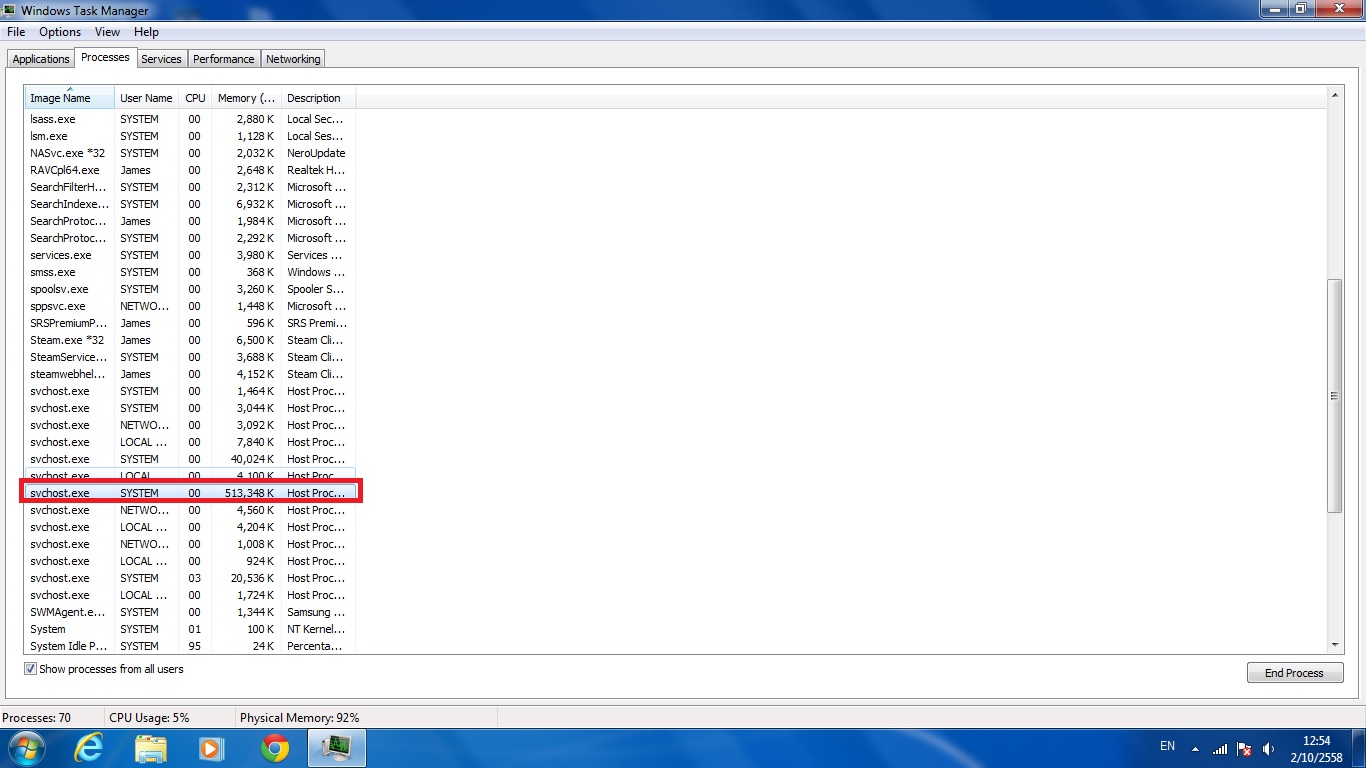Open the File menu

pyautogui.click(x=16, y=32)
